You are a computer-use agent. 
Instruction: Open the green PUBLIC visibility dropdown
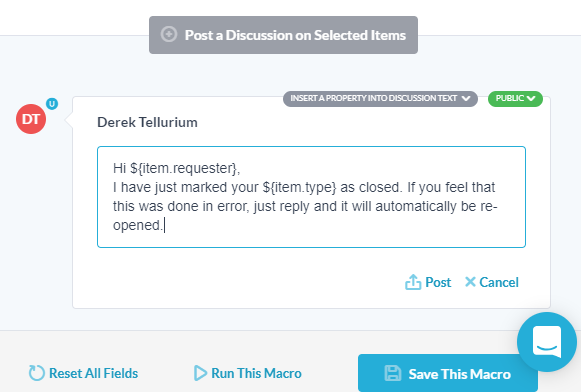pos(515,99)
